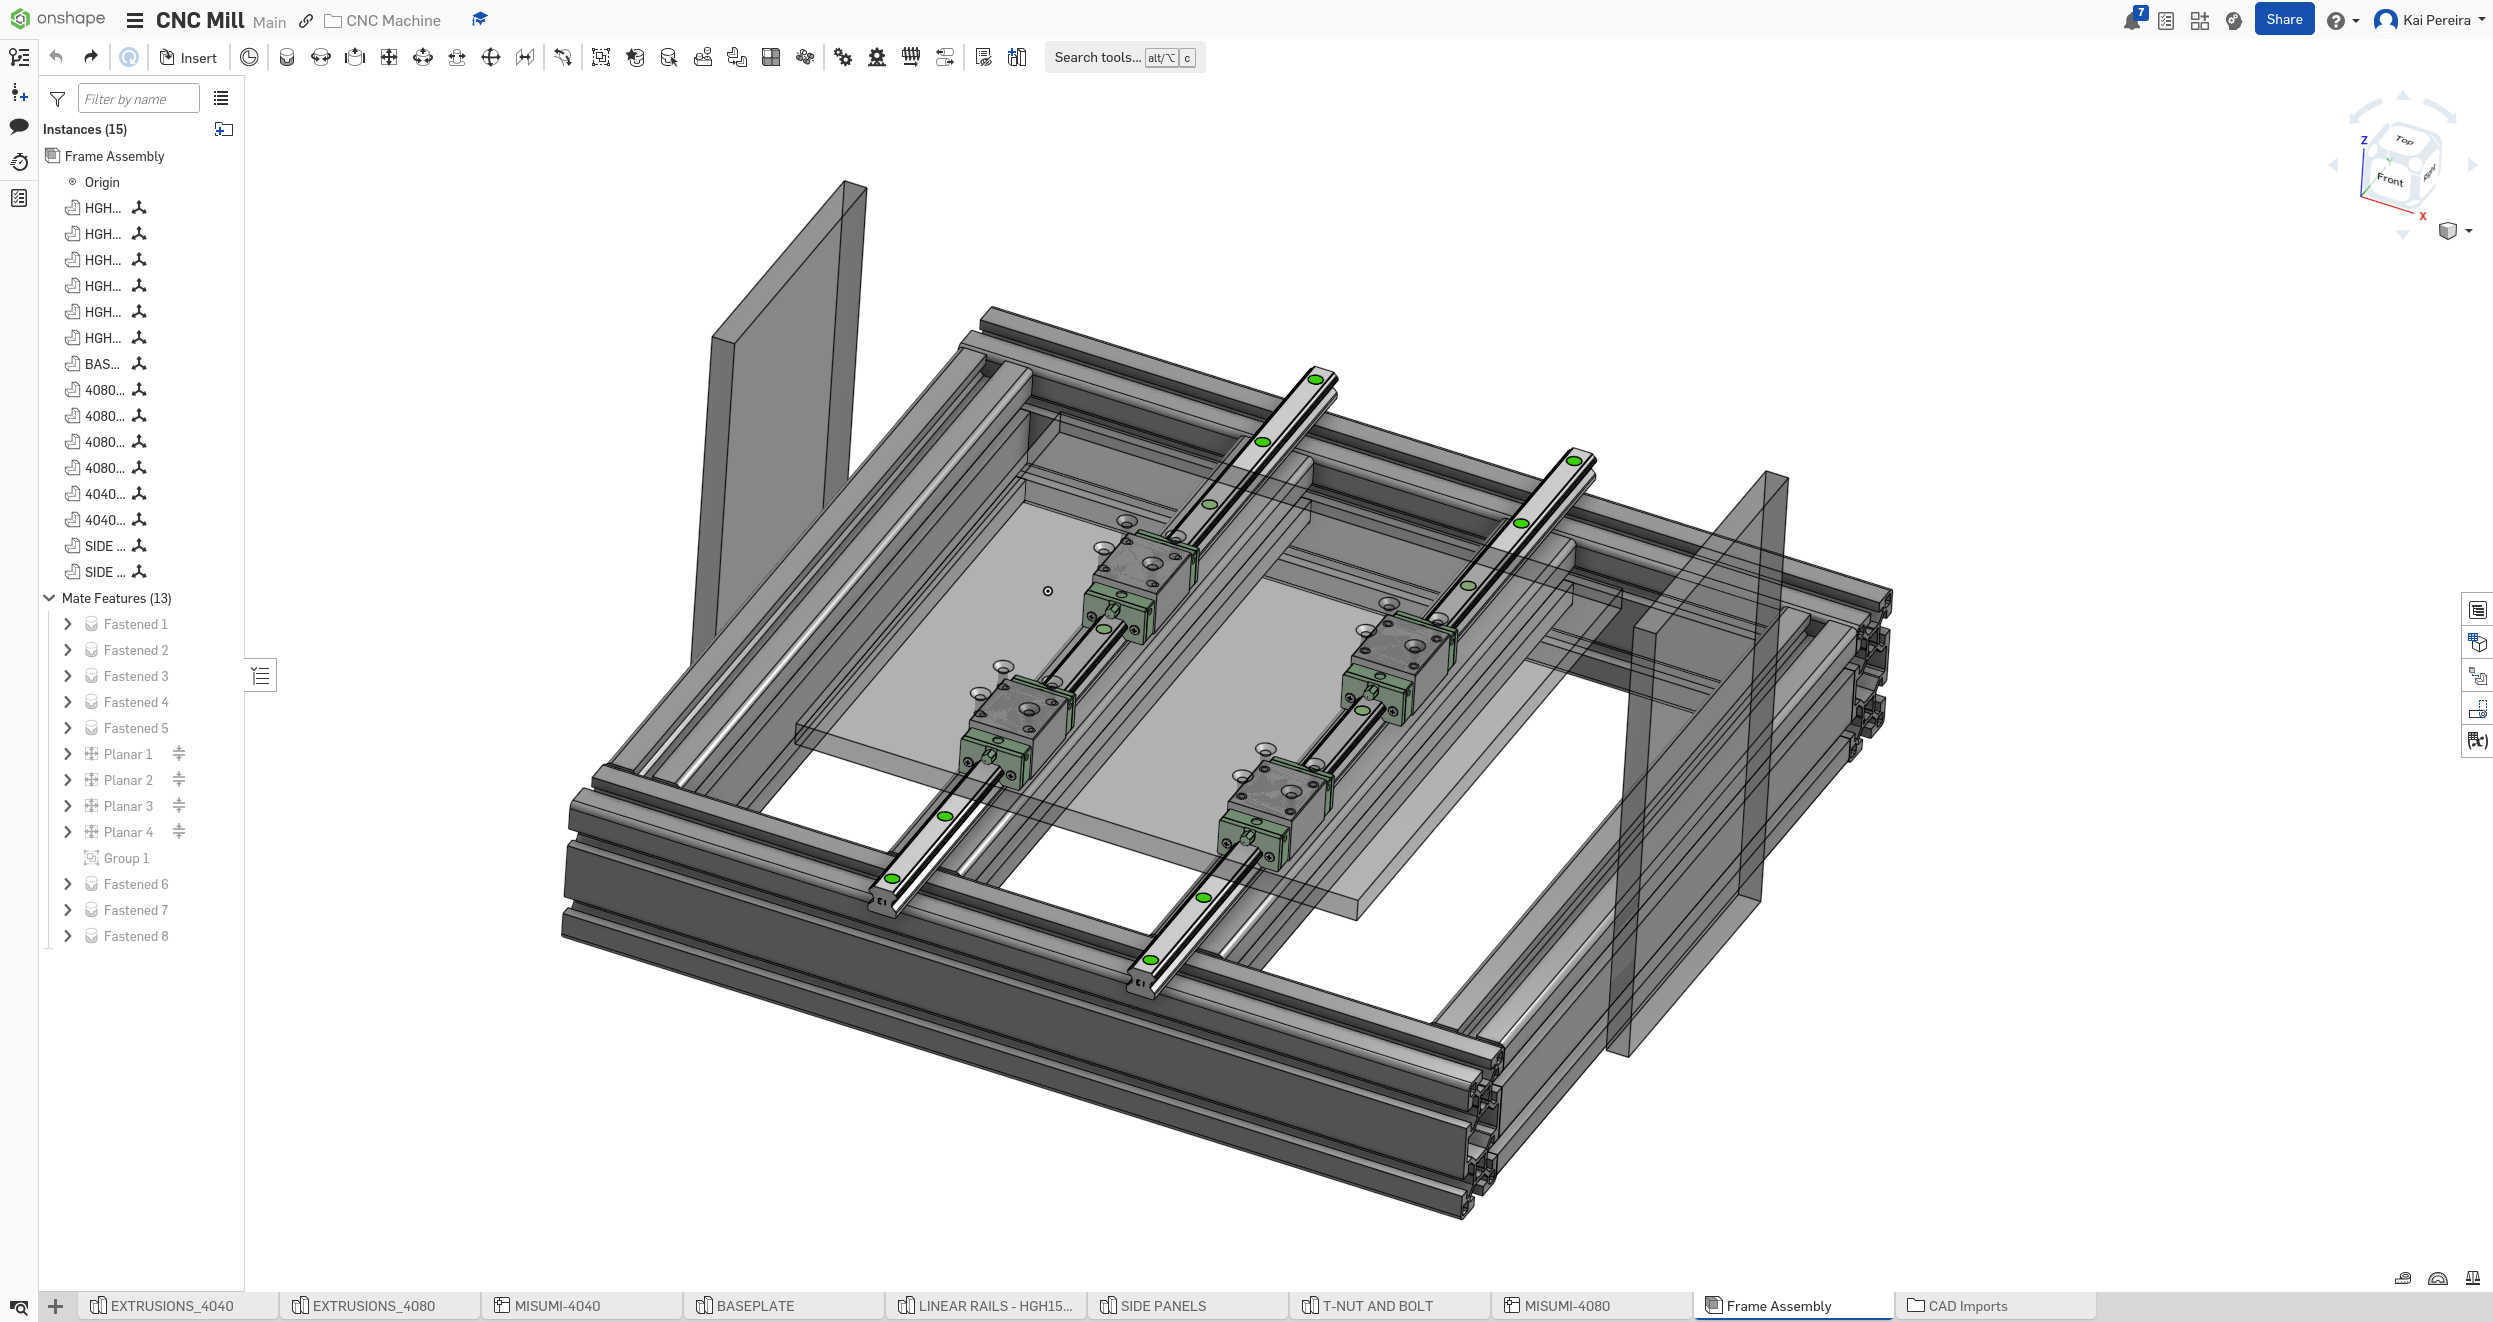Click the document link icon

pos(306,21)
